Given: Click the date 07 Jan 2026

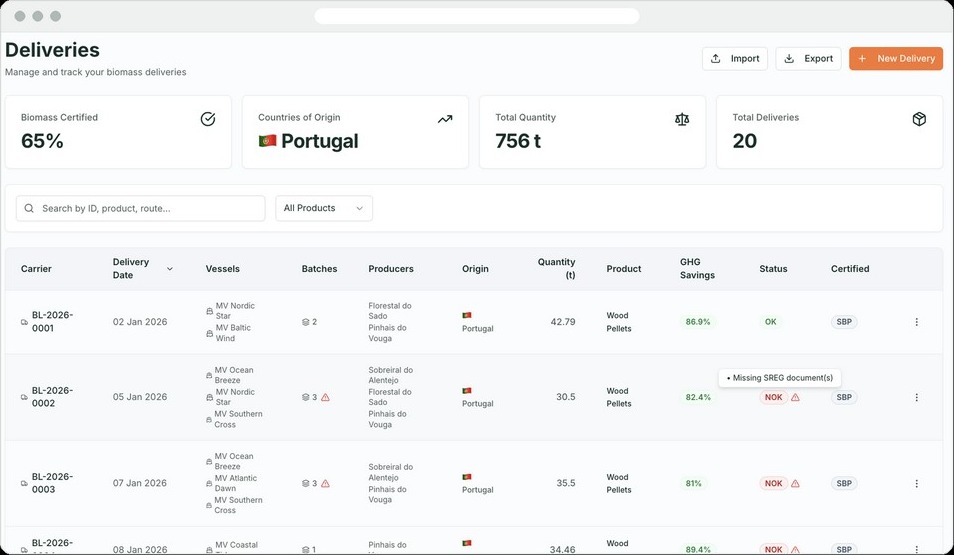Looking at the screenshot, I should click(x=140, y=483).
